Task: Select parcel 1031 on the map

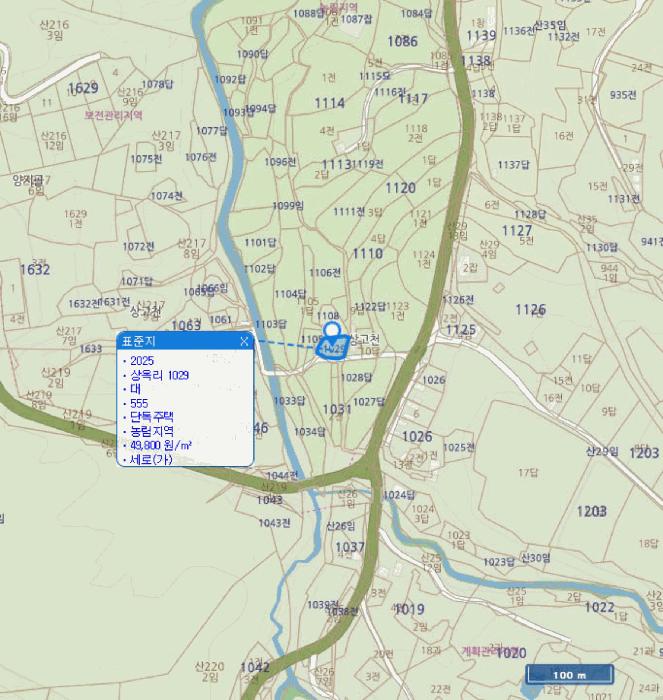Action: point(337,409)
